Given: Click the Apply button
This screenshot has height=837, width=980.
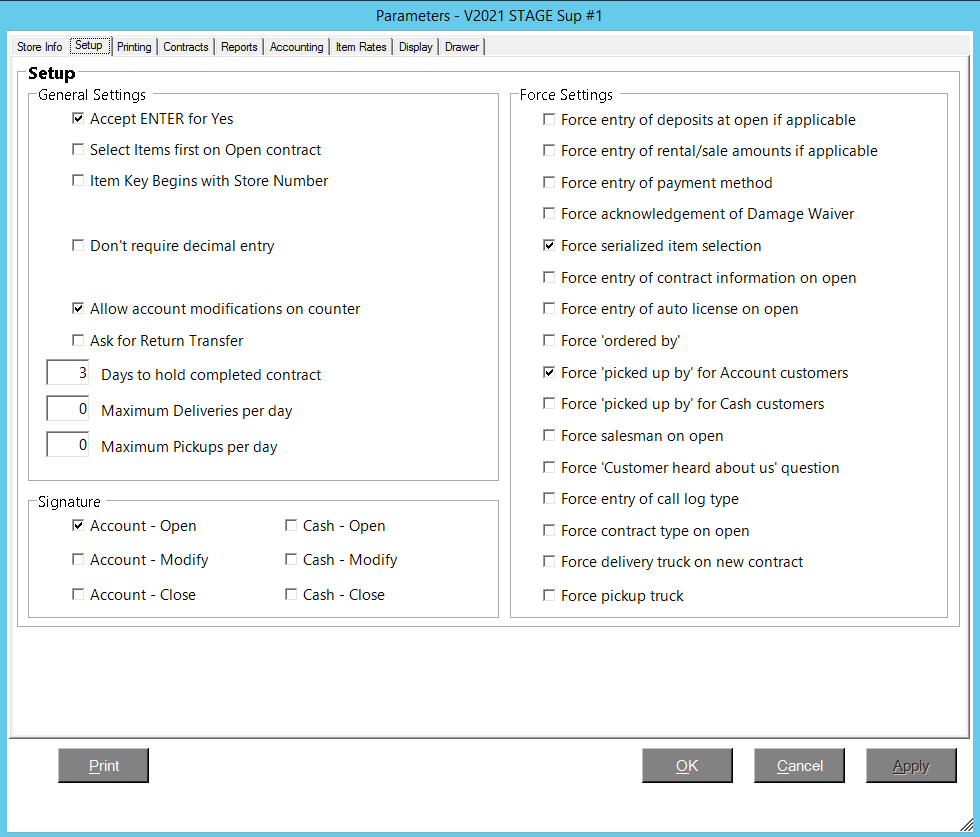Looking at the screenshot, I should pos(911,766).
